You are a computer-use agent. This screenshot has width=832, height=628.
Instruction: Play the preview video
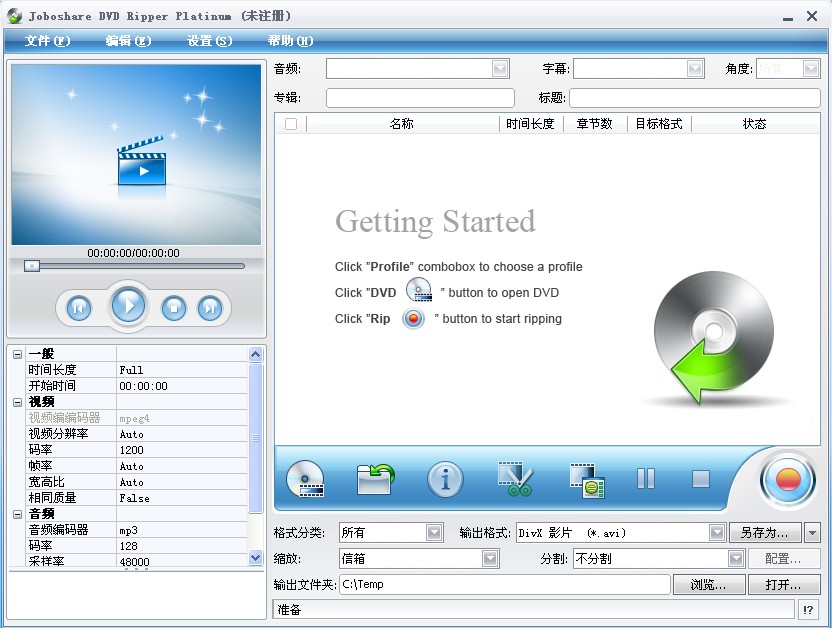point(128,306)
